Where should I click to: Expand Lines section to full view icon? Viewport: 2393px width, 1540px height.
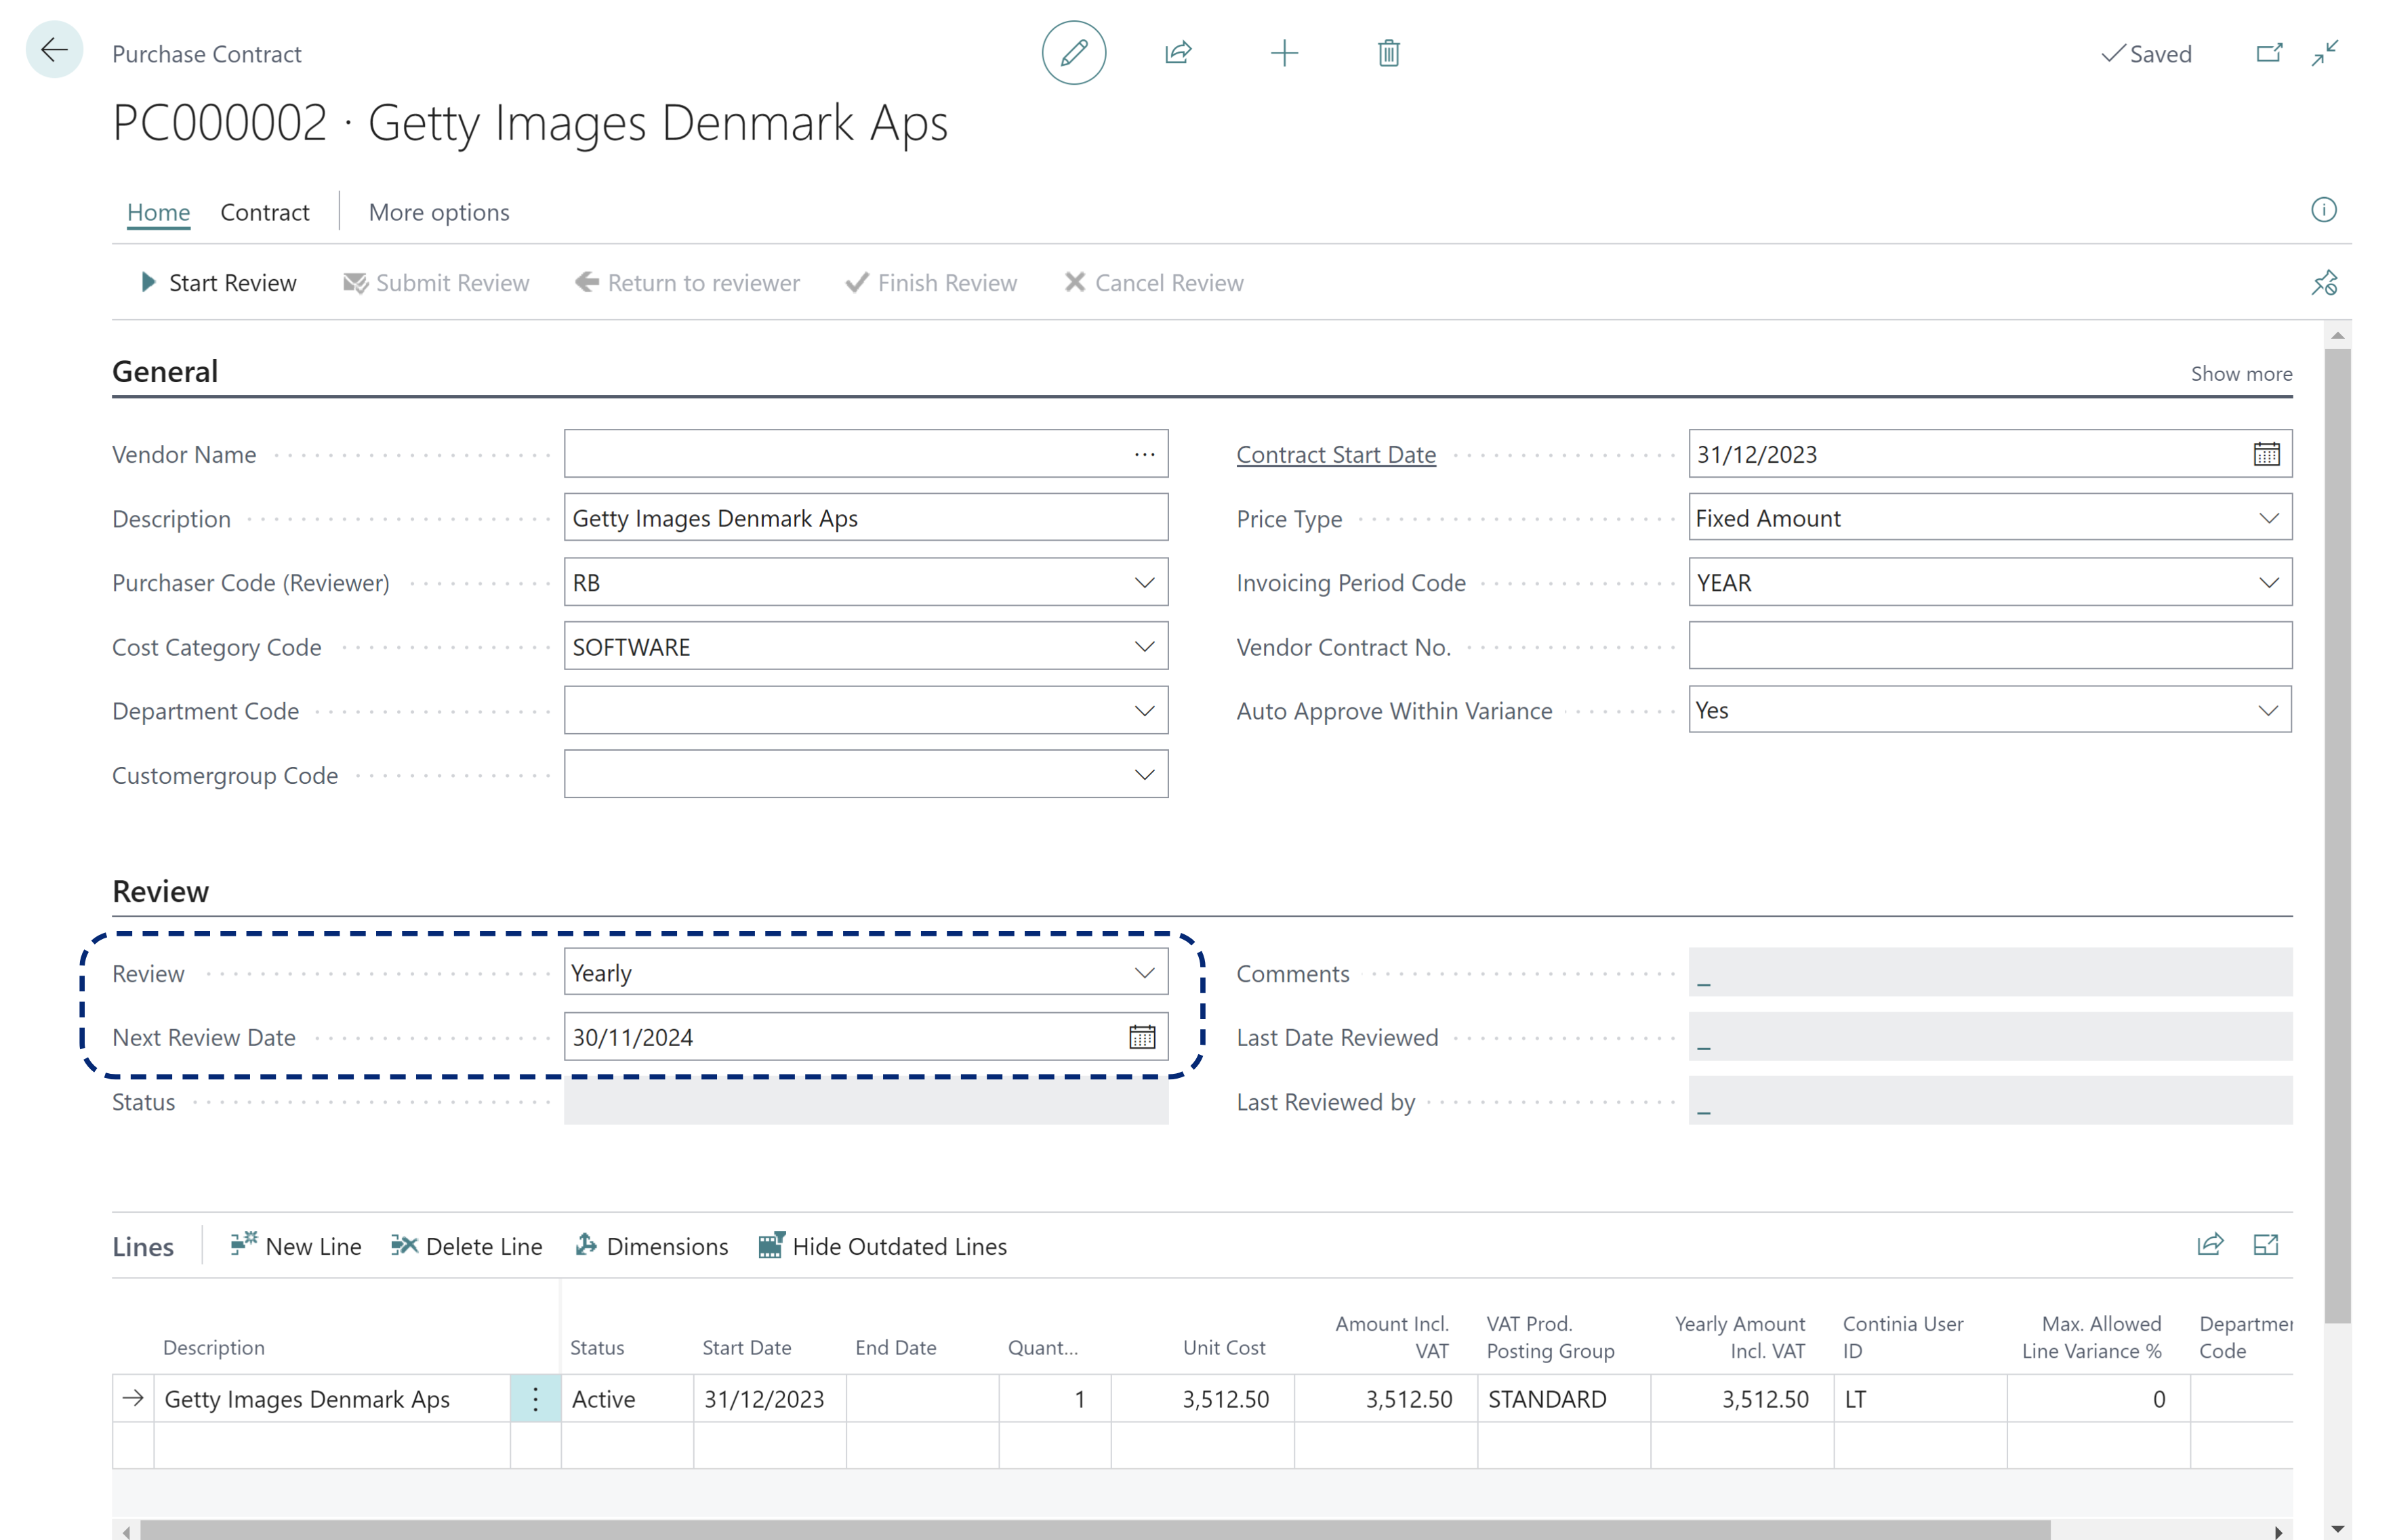(2265, 1245)
